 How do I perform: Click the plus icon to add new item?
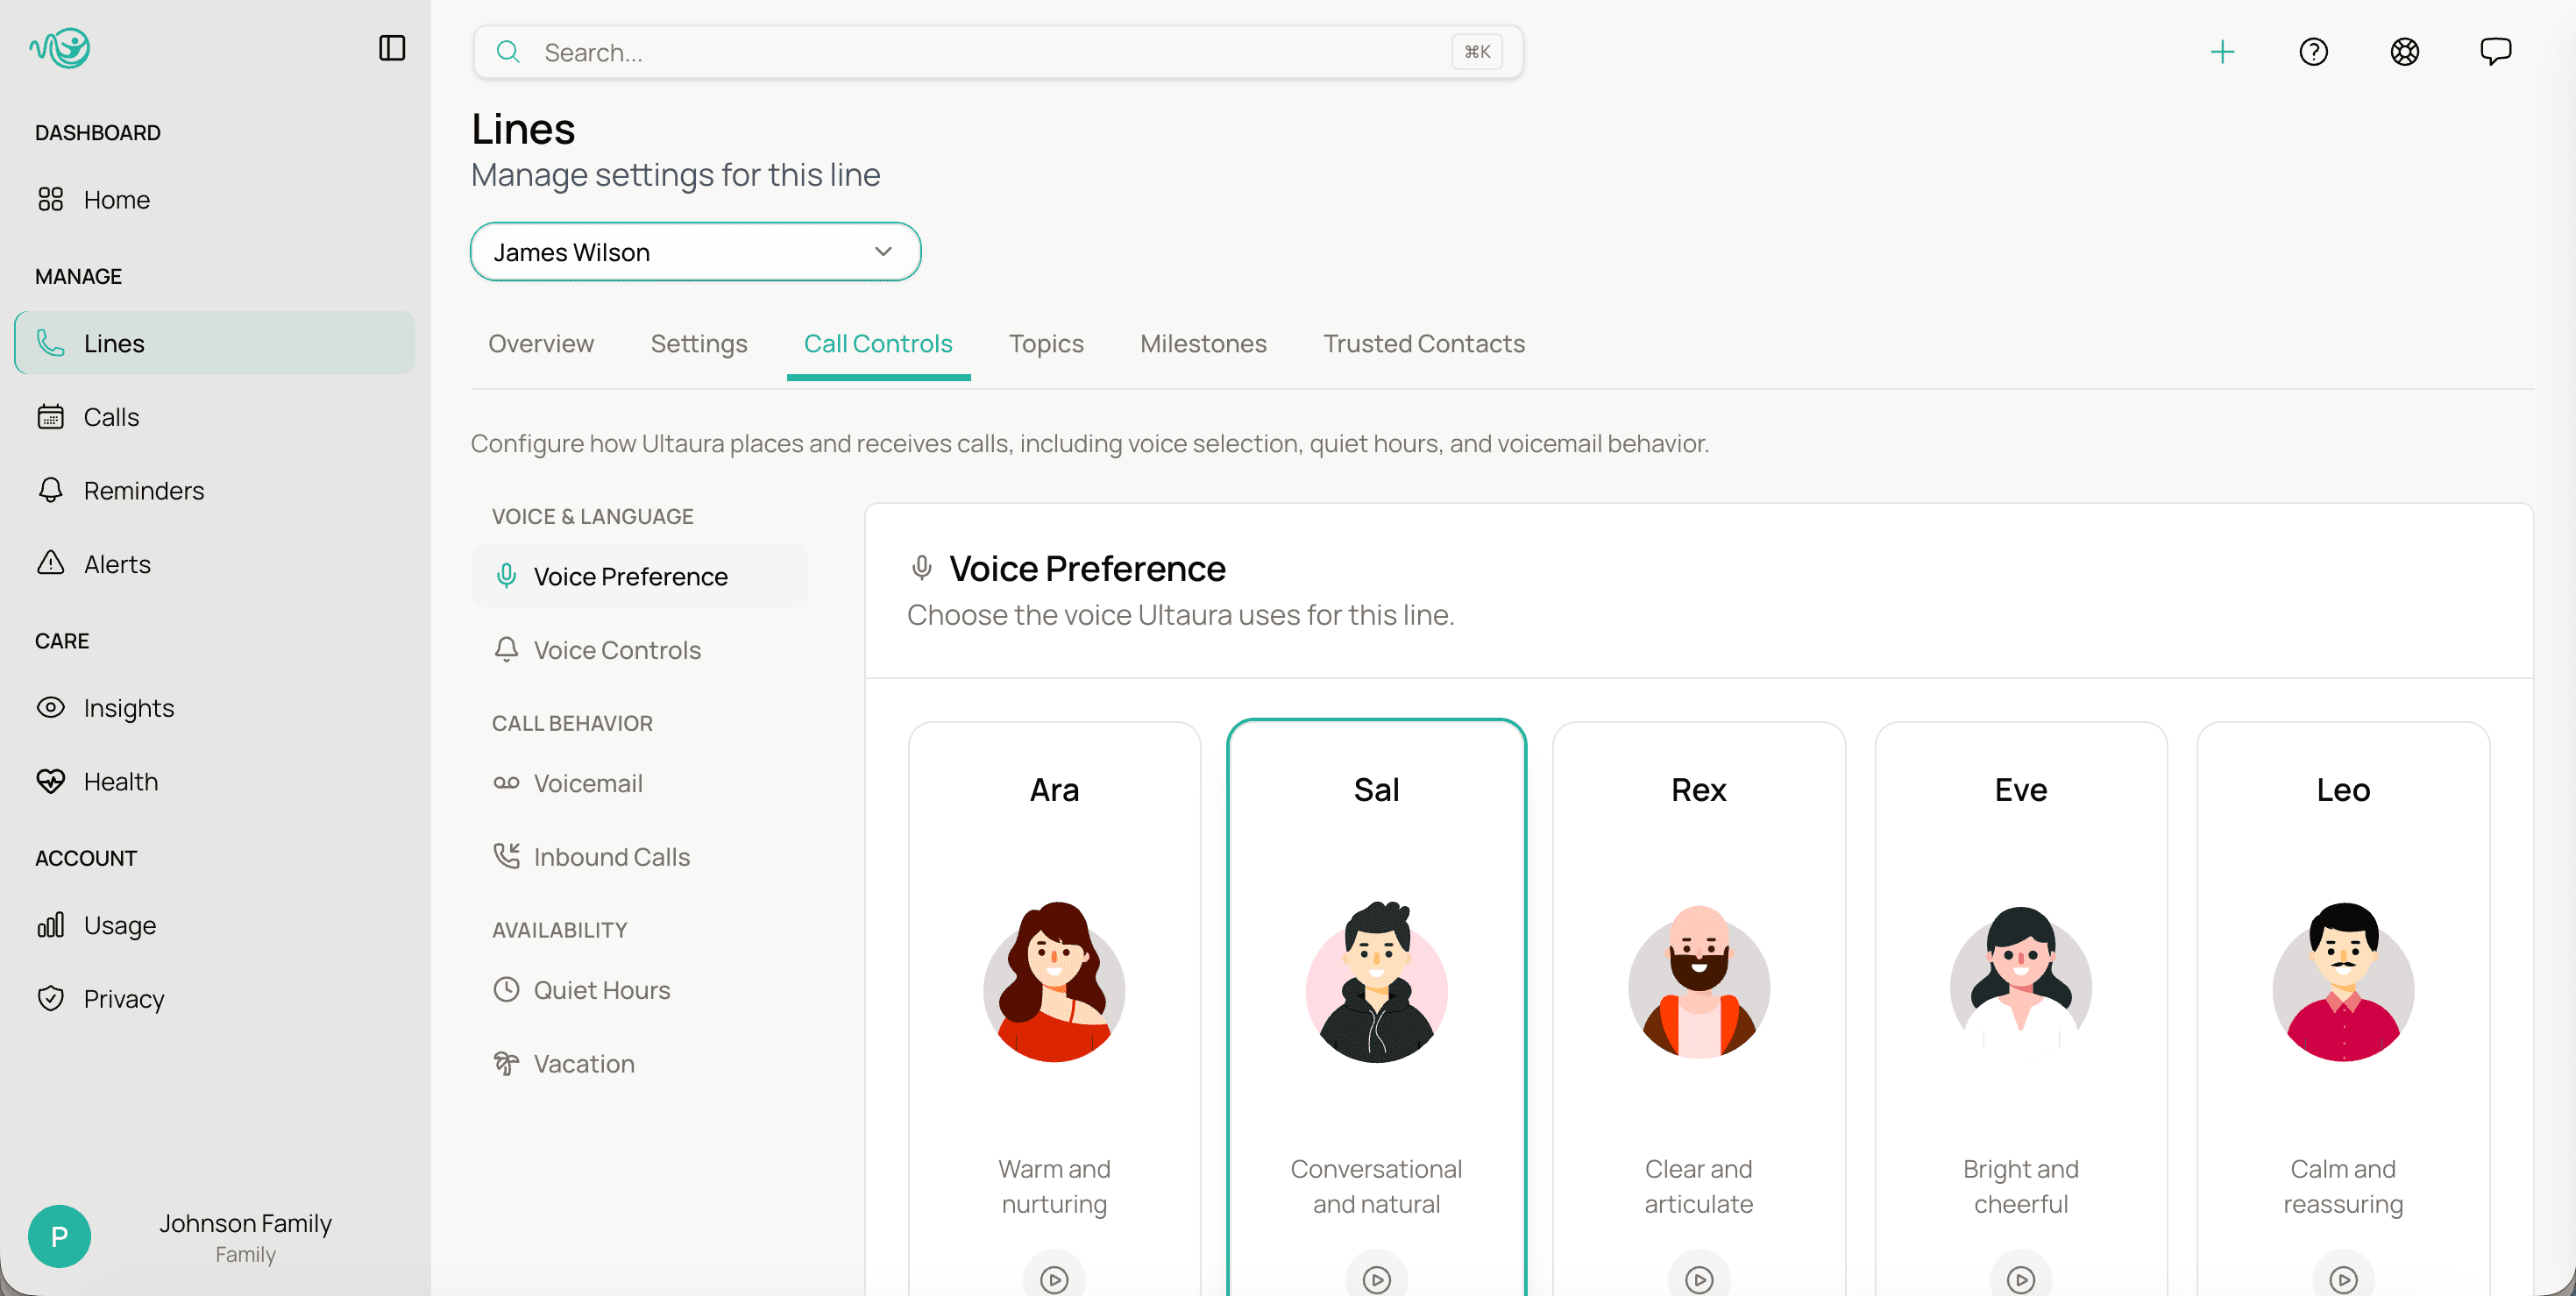[x=2223, y=52]
